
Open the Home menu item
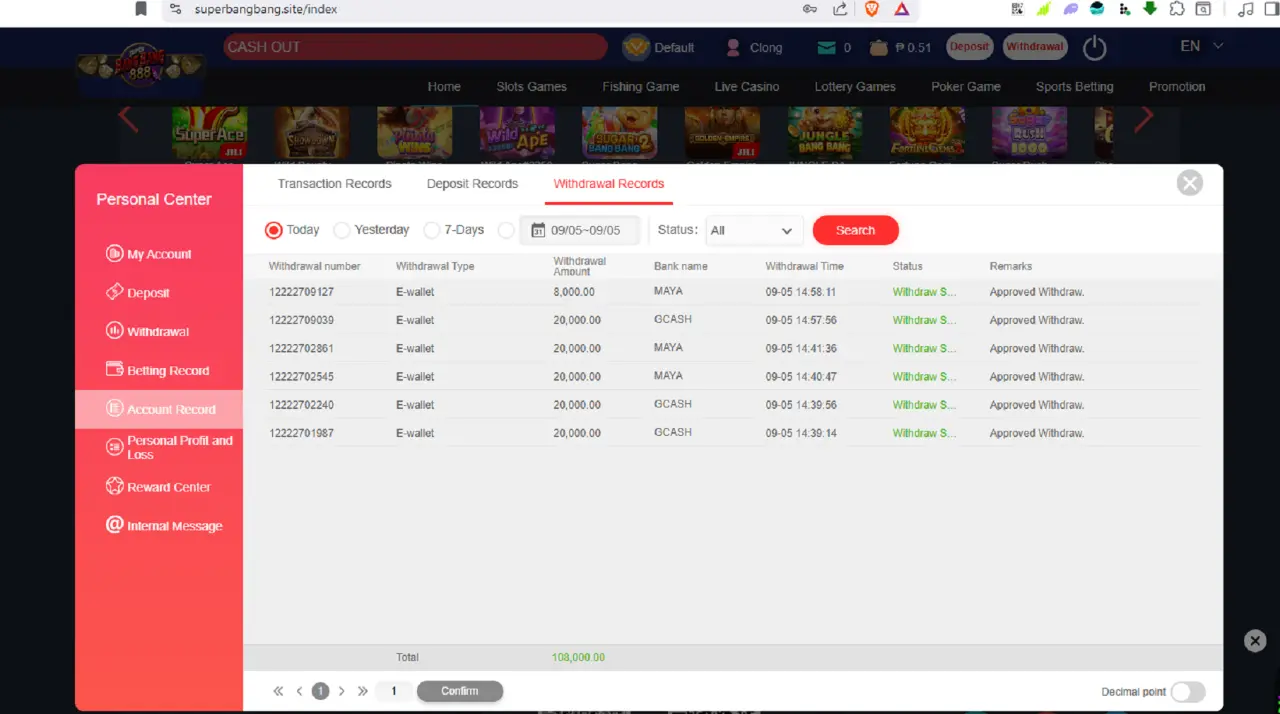(444, 86)
